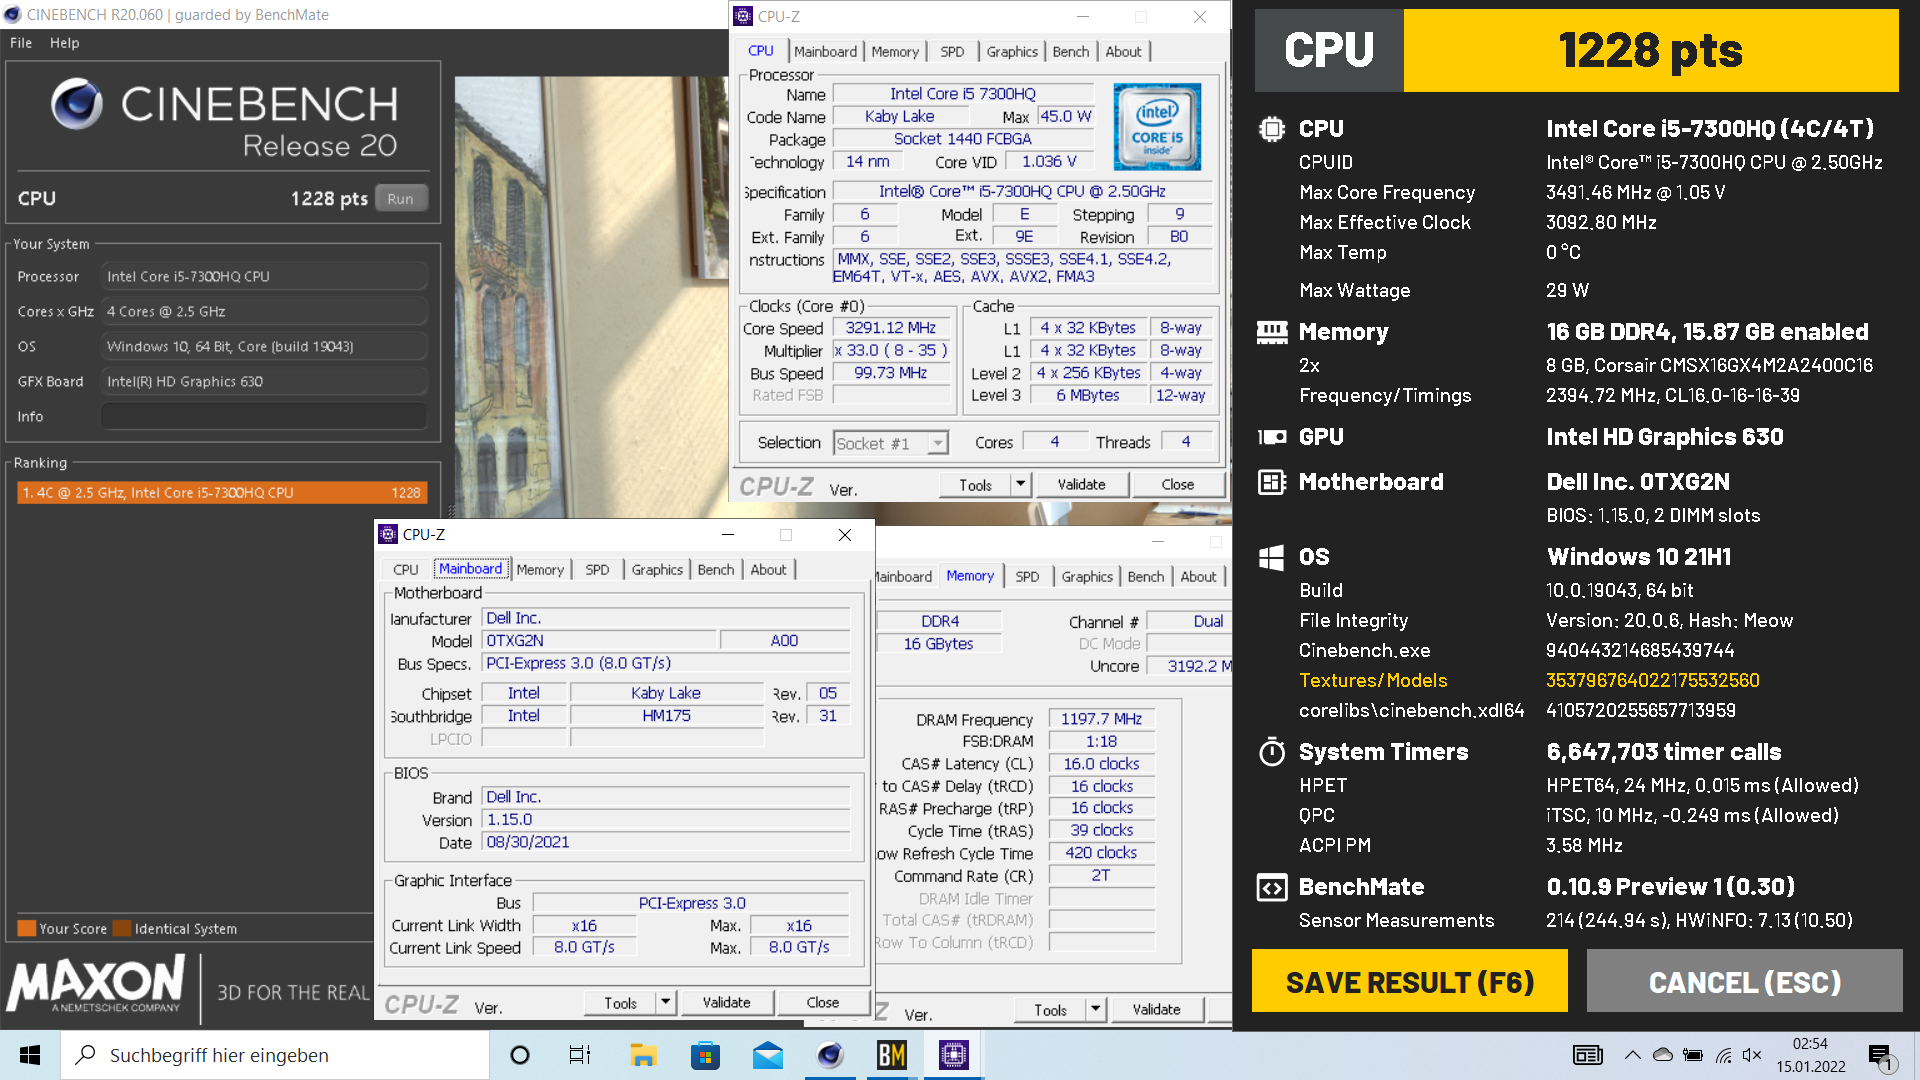Click the GPU card icon in the BenchMate panel
The width and height of the screenshot is (1920, 1080).
click(x=1272, y=437)
